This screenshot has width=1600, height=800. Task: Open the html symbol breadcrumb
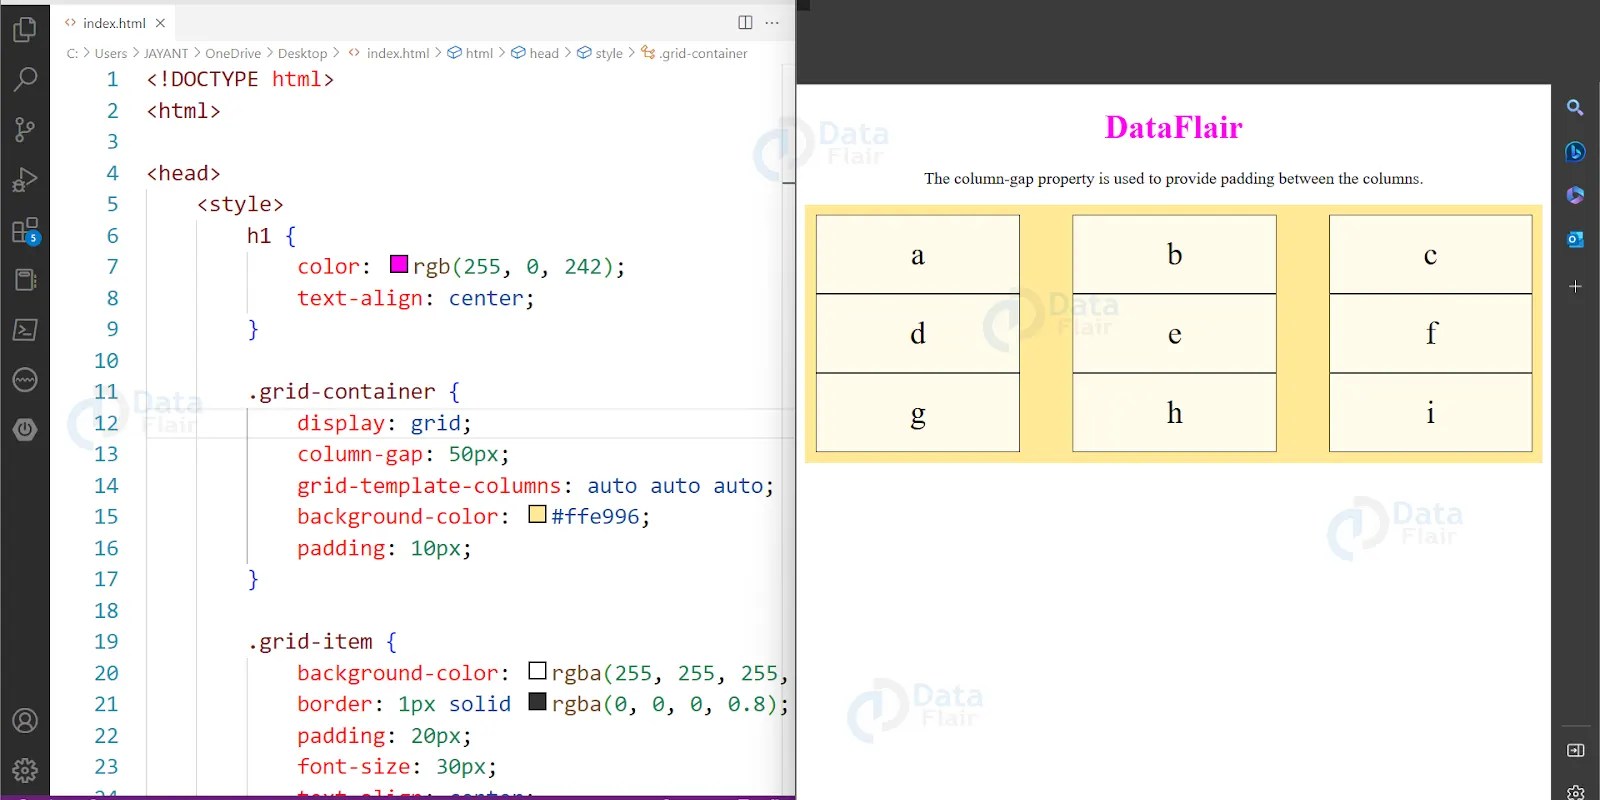[470, 53]
